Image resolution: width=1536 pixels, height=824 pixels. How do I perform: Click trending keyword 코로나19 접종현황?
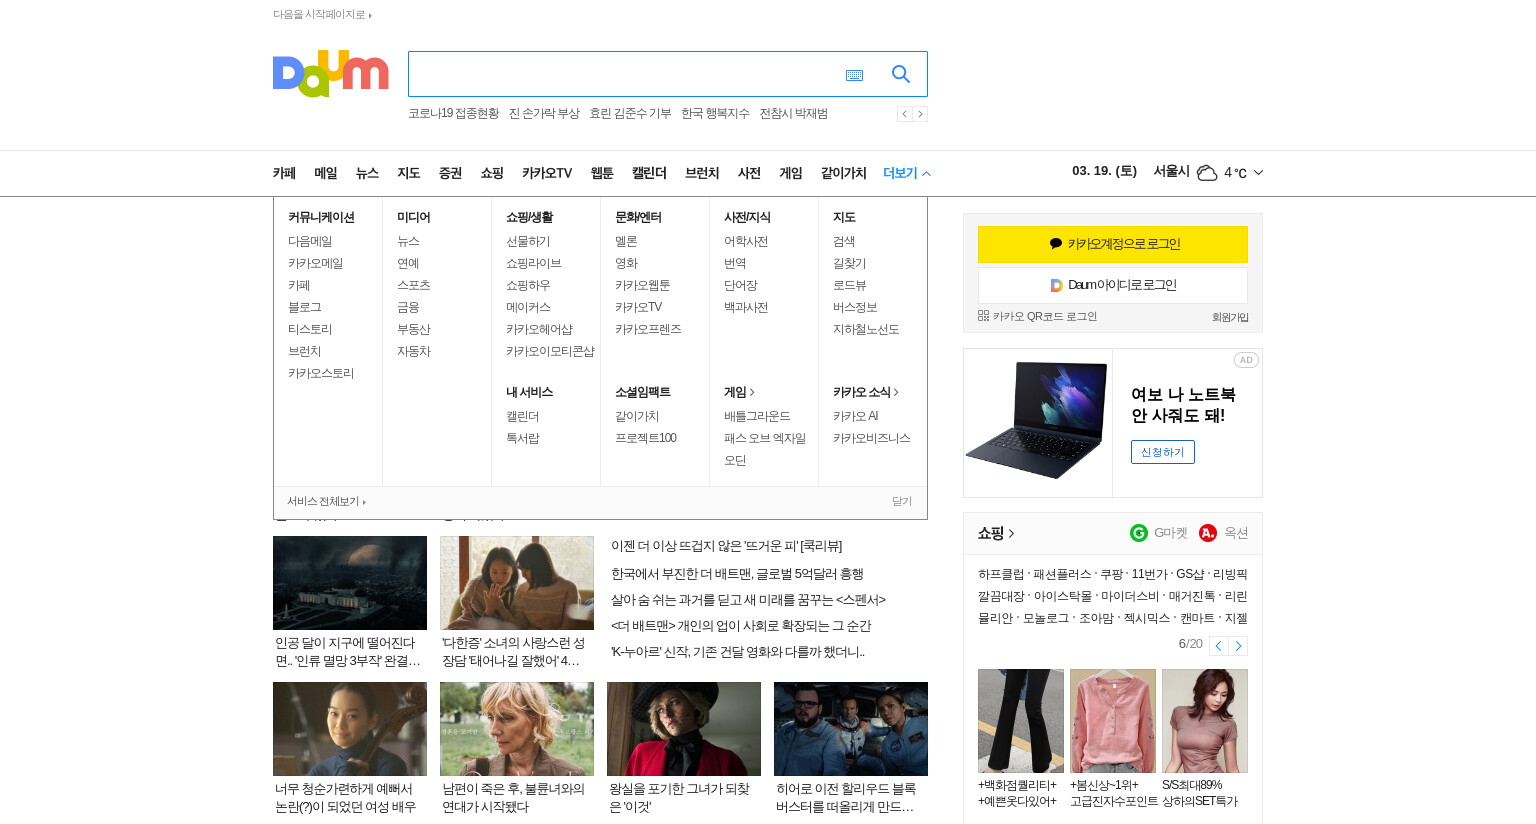click(x=454, y=114)
